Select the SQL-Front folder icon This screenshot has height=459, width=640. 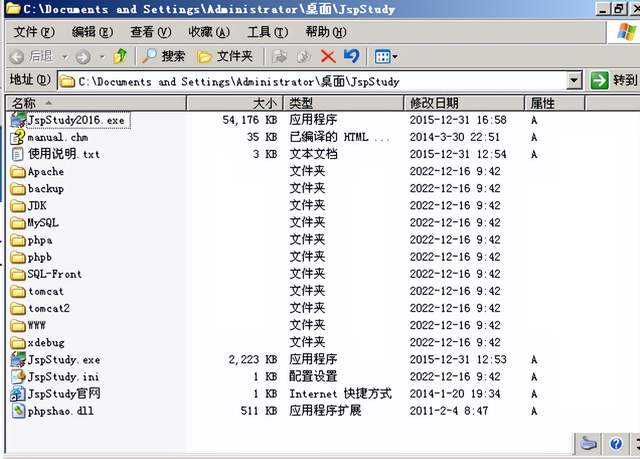point(18,275)
